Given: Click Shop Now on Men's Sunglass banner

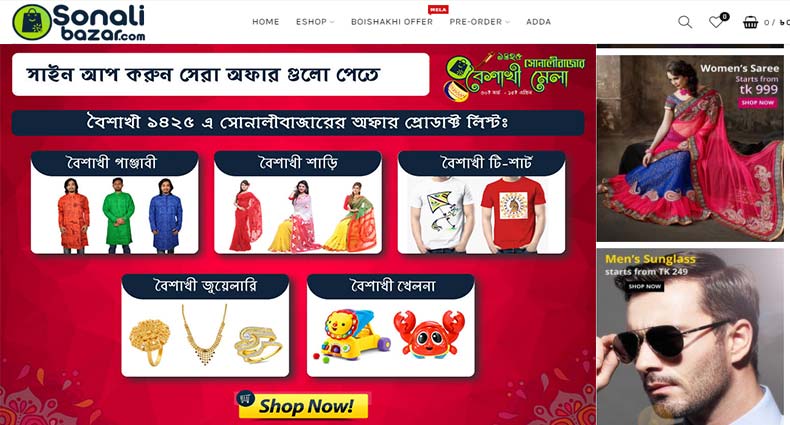Looking at the screenshot, I should tap(644, 286).
